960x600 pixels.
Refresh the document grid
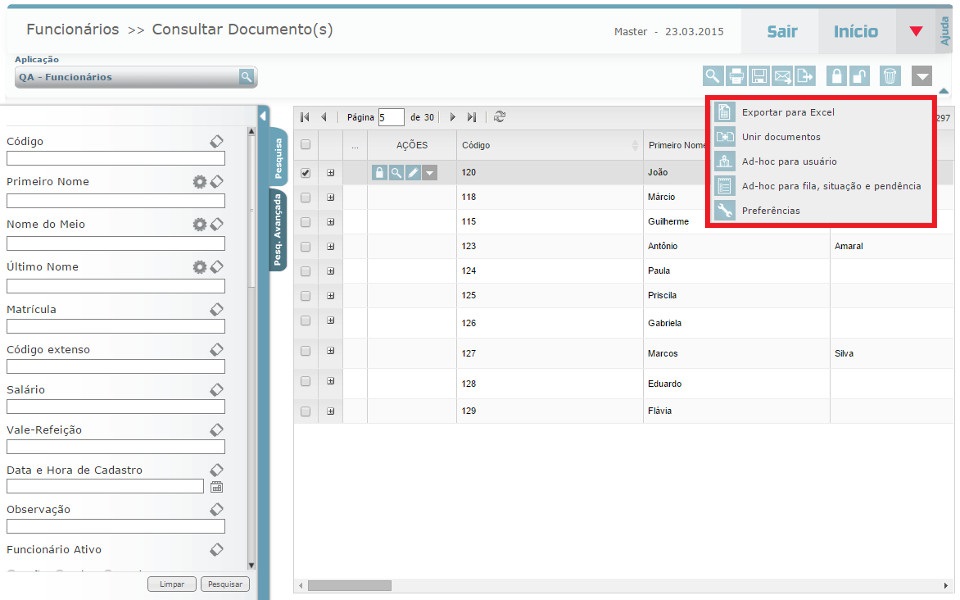(500, 117)
